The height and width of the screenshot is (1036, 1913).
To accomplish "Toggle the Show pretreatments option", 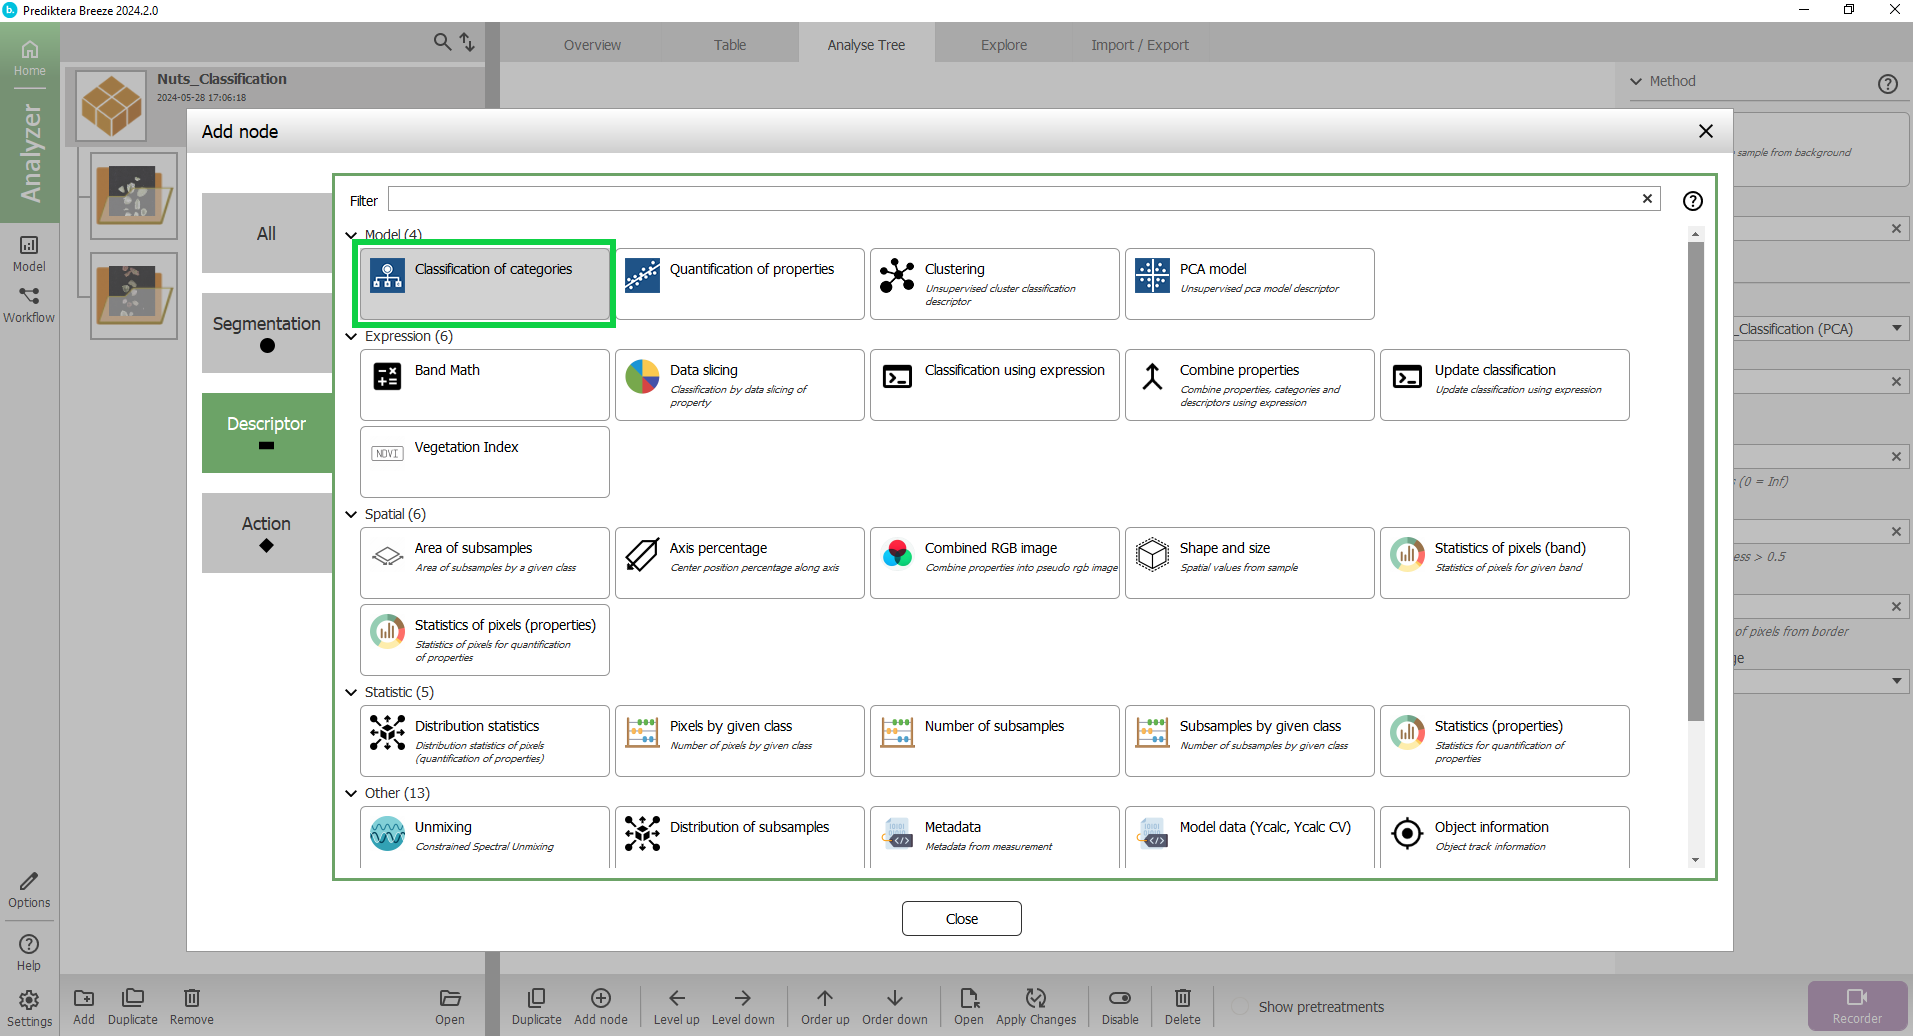I will [1240, 1007].
